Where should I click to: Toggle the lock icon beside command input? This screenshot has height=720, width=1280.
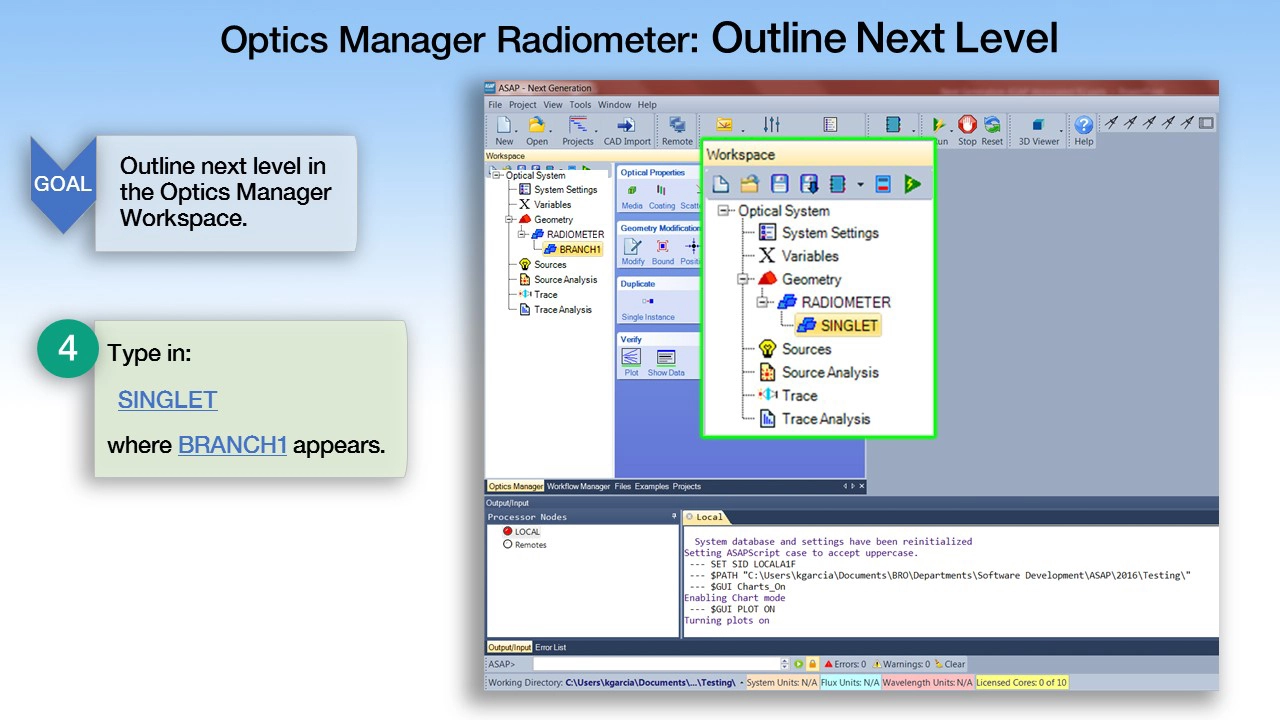(x=812, y=664)
